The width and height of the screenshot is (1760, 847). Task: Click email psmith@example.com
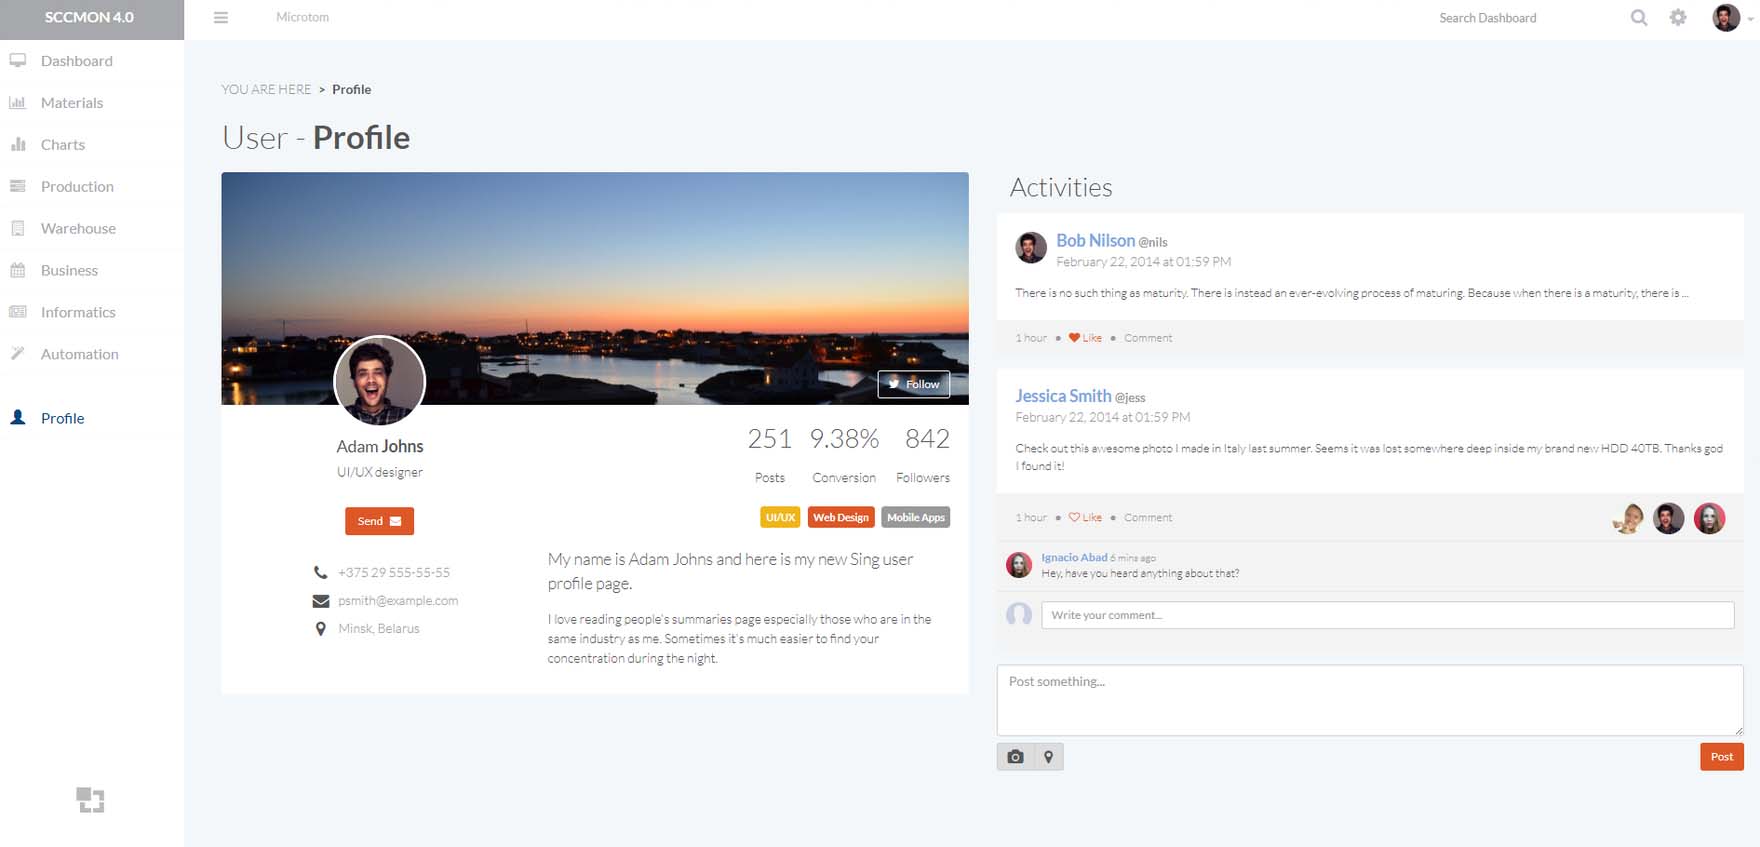[x=398, y=601]
